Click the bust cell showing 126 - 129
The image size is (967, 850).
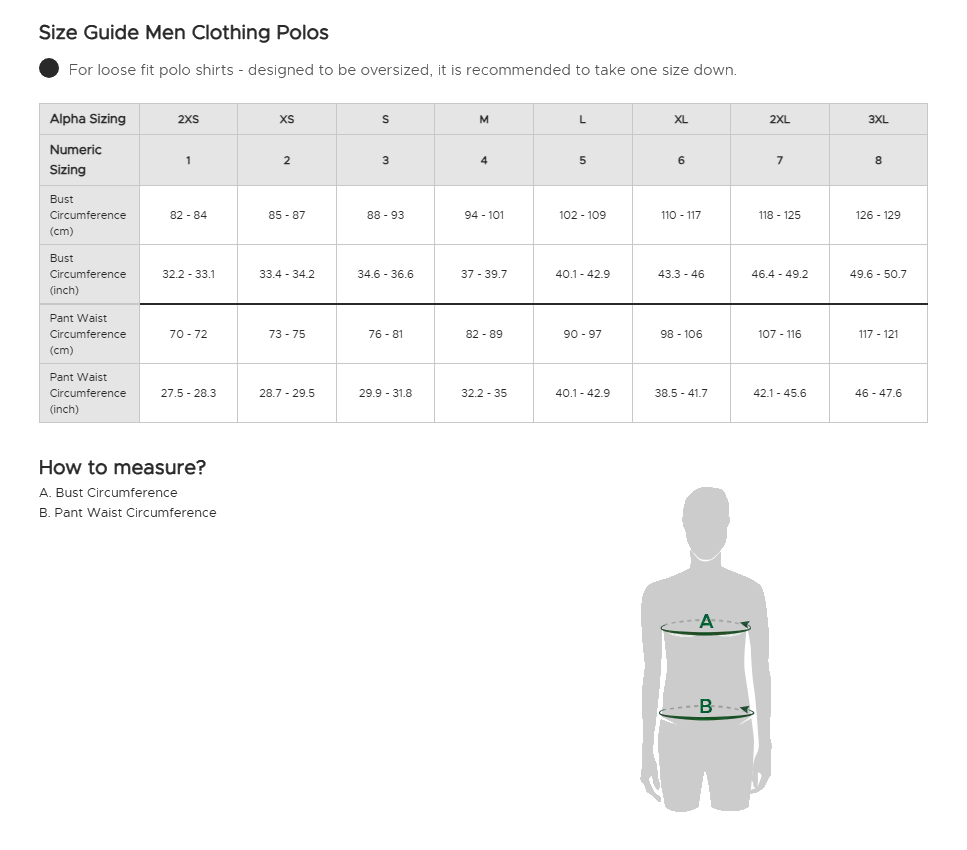click(878, 215)
